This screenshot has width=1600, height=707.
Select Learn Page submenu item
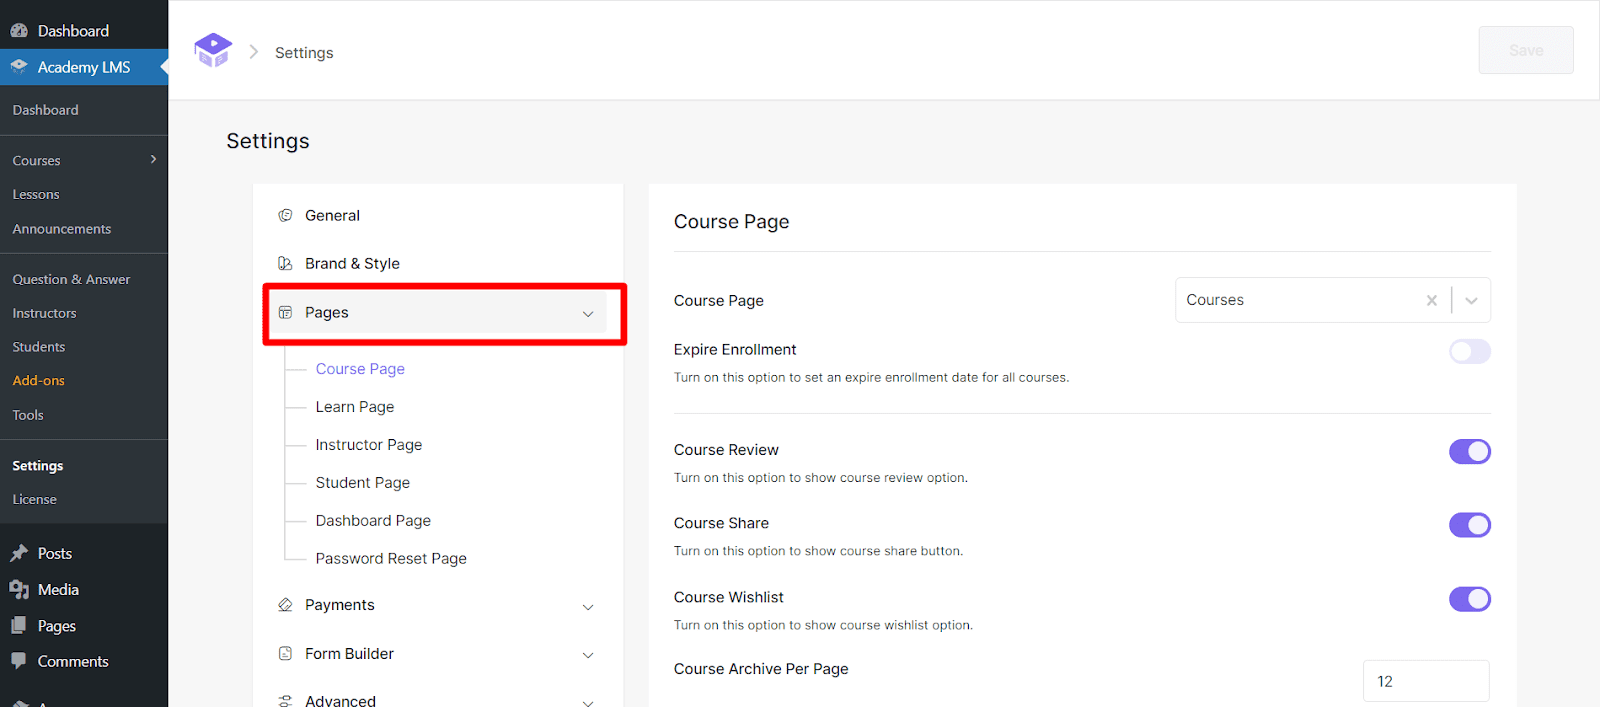pos(355,407)
